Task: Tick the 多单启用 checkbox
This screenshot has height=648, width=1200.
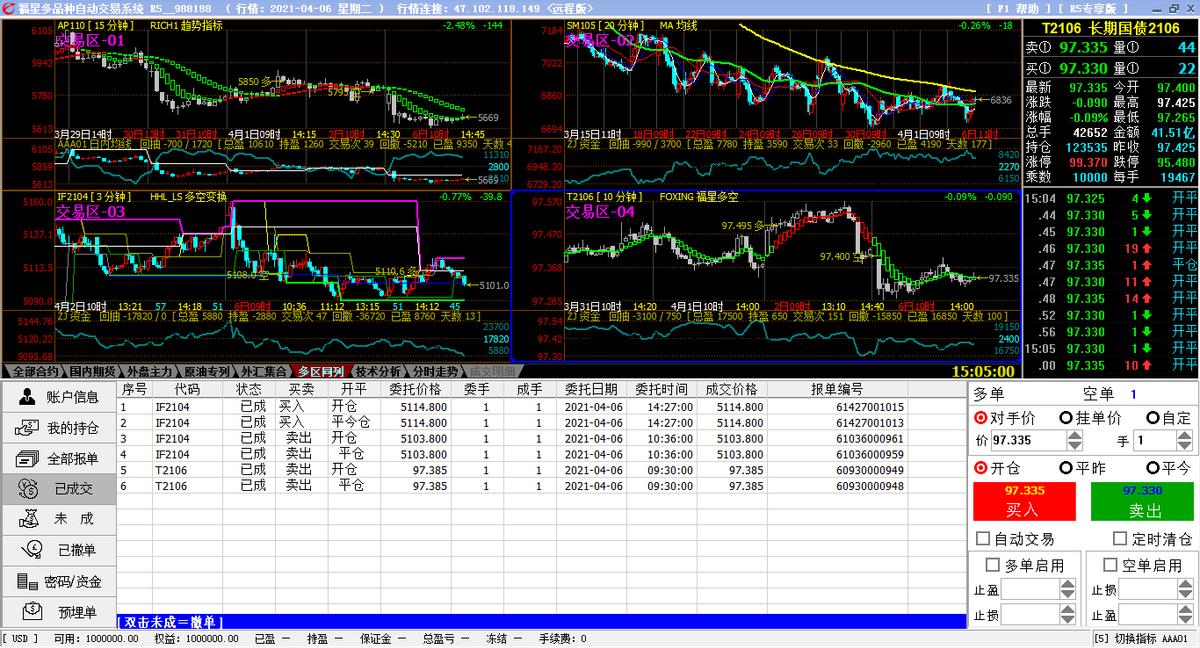Action: [x=1025, y=565]
